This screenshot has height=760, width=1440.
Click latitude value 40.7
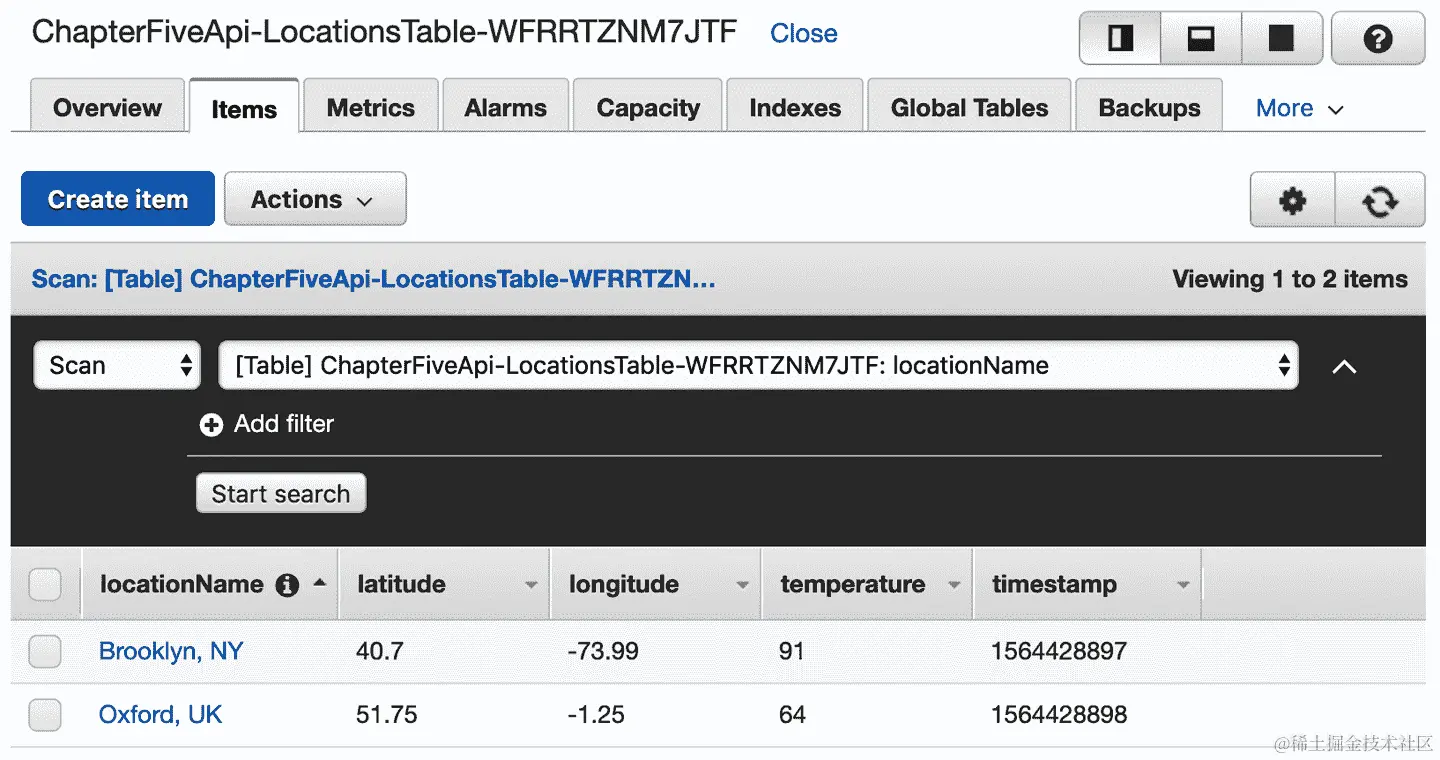coord(380,652)
